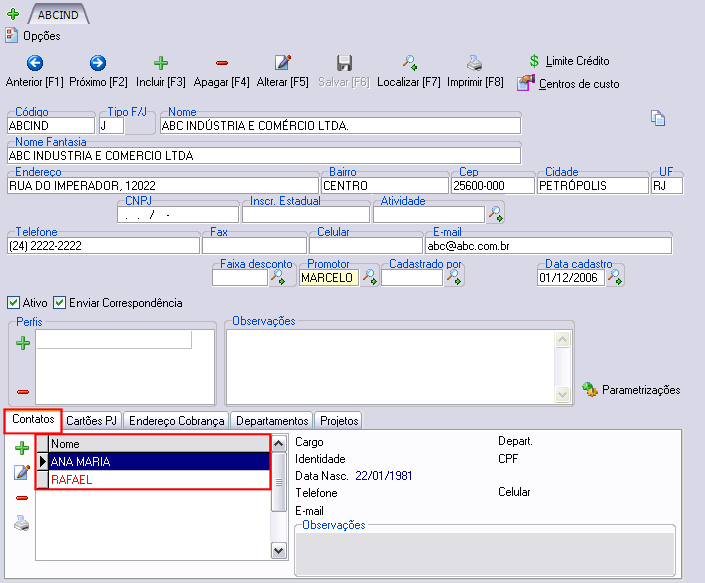Click the Salvar [F6] floppy icon
The image size is (705, 583).
pyautogui.click(x=344, y=63)
